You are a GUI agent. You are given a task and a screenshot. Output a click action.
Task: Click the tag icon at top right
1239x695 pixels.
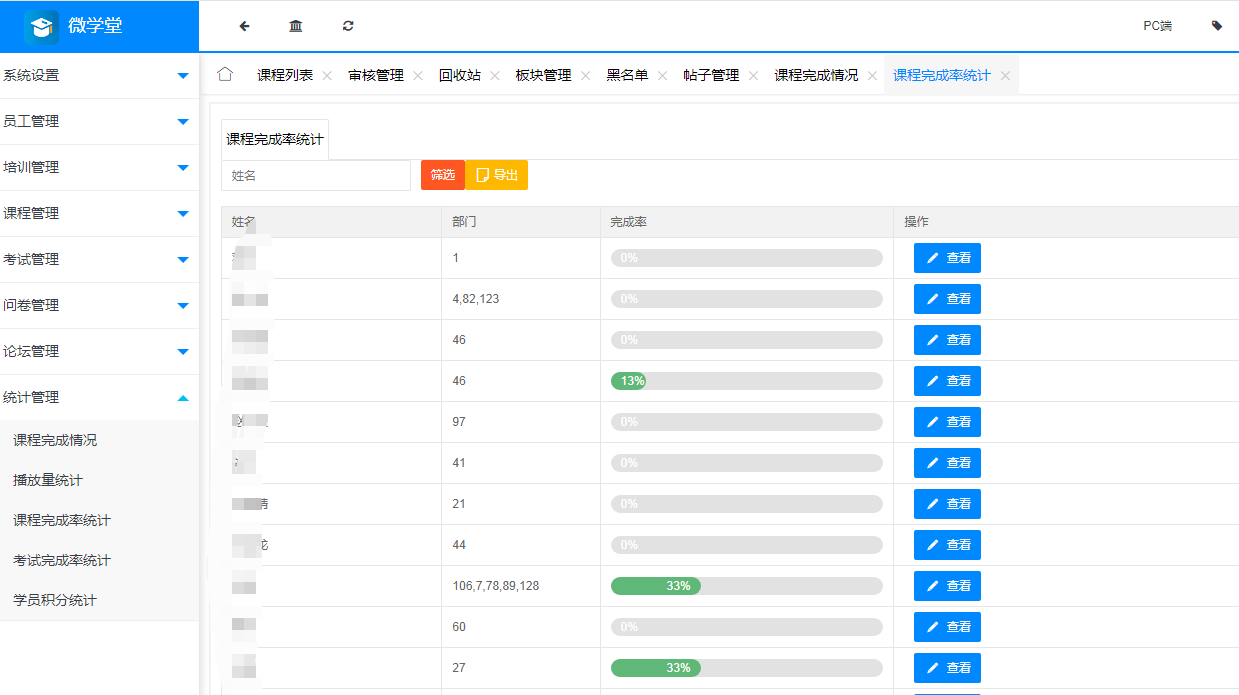click(x=1216, y=24)
